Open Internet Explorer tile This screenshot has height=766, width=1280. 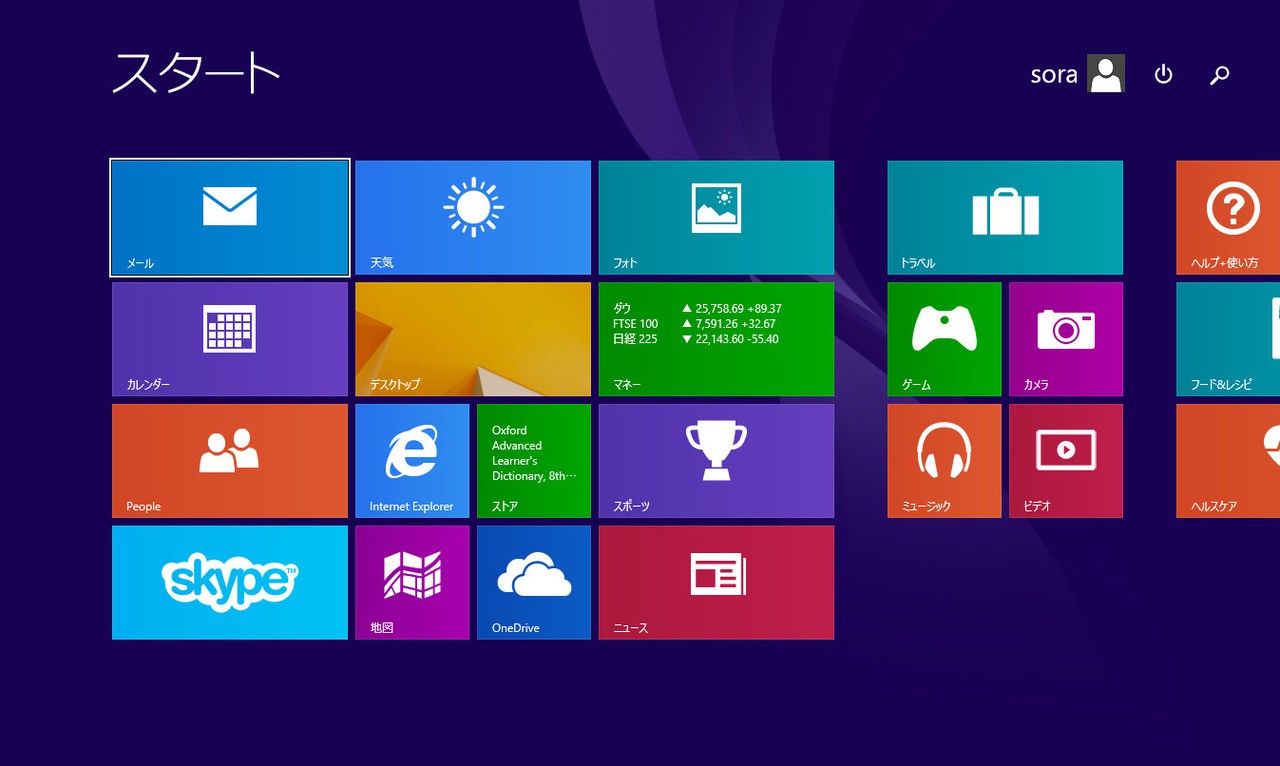[412, 460]
